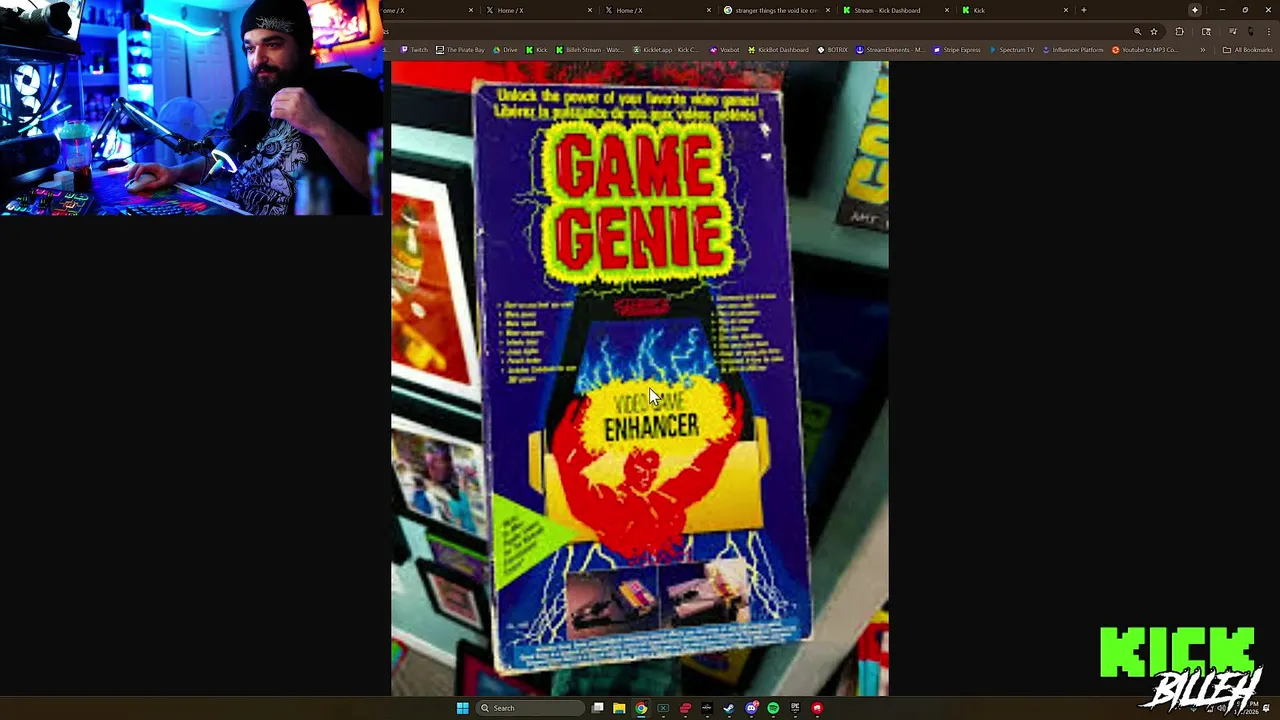Open Task View from the taskbar
Screen dimensions: 1280x720
(x=597, y=708)
